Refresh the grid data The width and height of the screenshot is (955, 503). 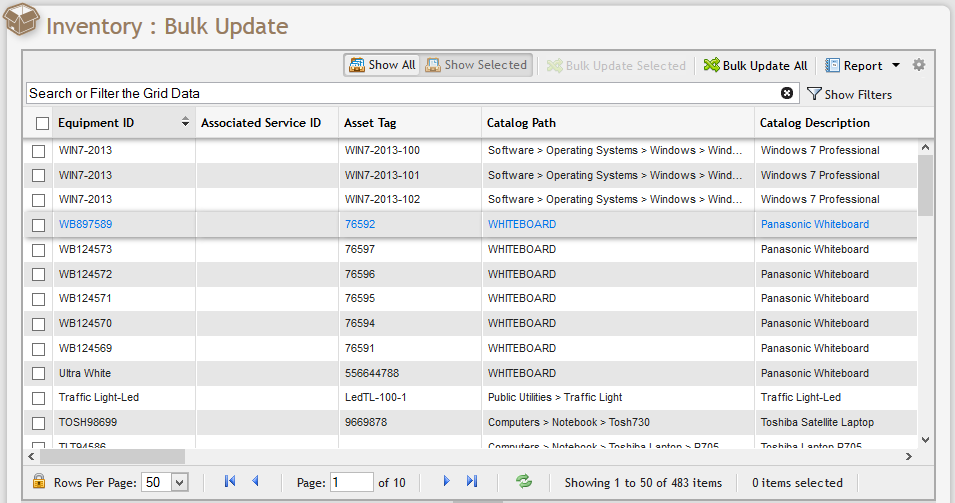(524, 481)
